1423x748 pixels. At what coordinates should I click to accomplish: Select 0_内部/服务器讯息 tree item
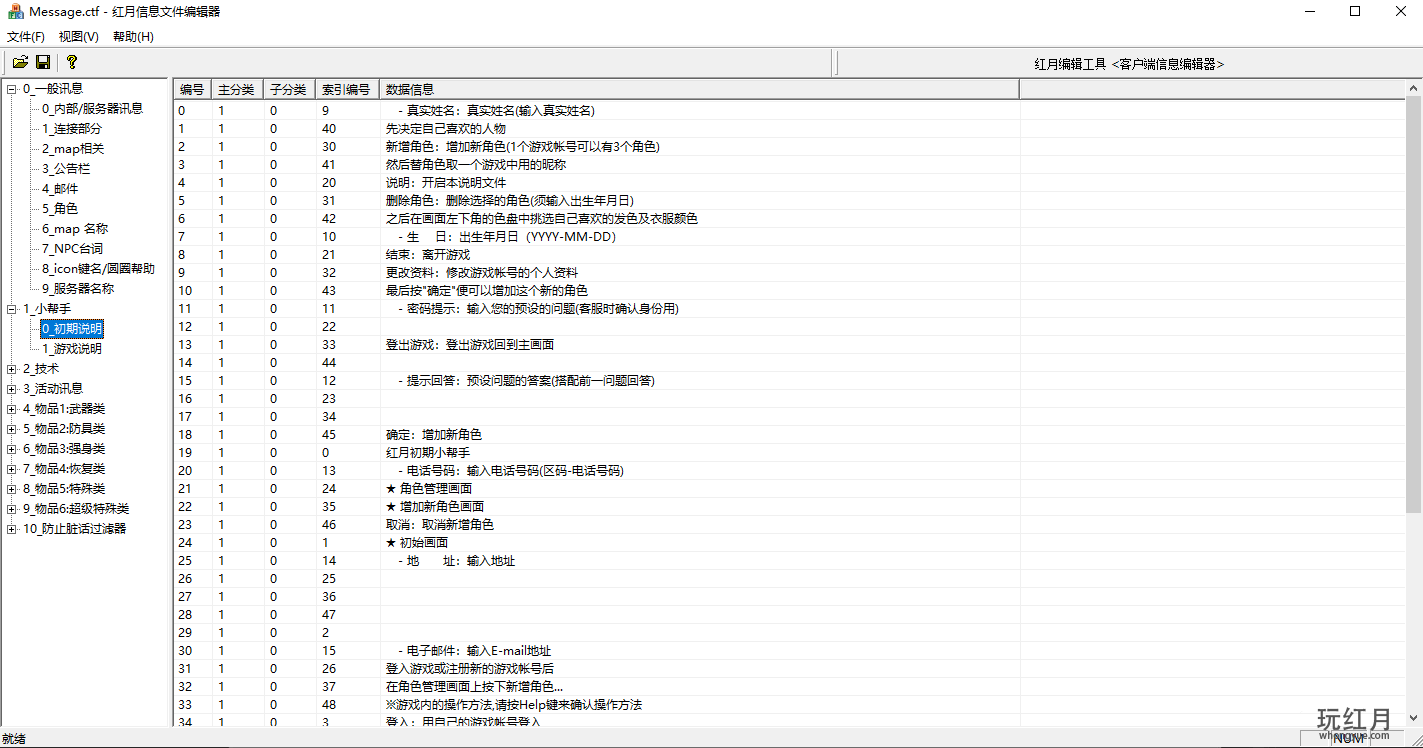click(92, 109)
